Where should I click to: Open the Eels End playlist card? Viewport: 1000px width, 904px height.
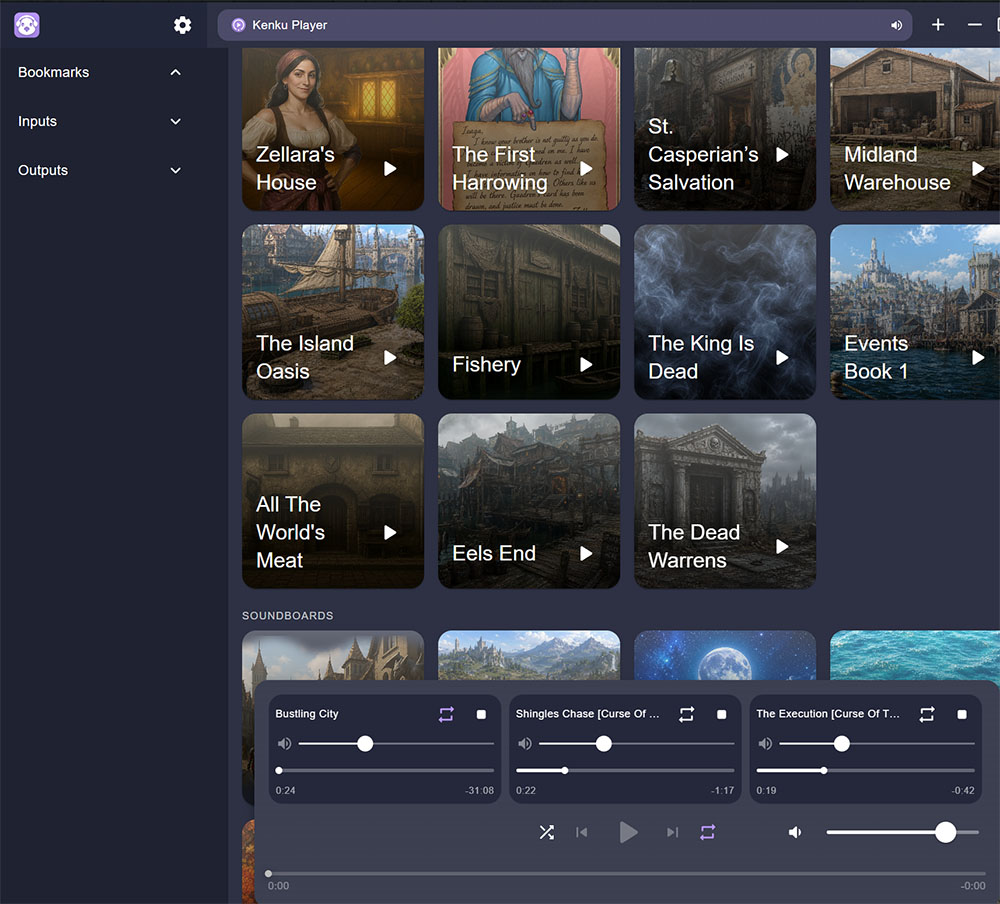click(x=529, y=501)
